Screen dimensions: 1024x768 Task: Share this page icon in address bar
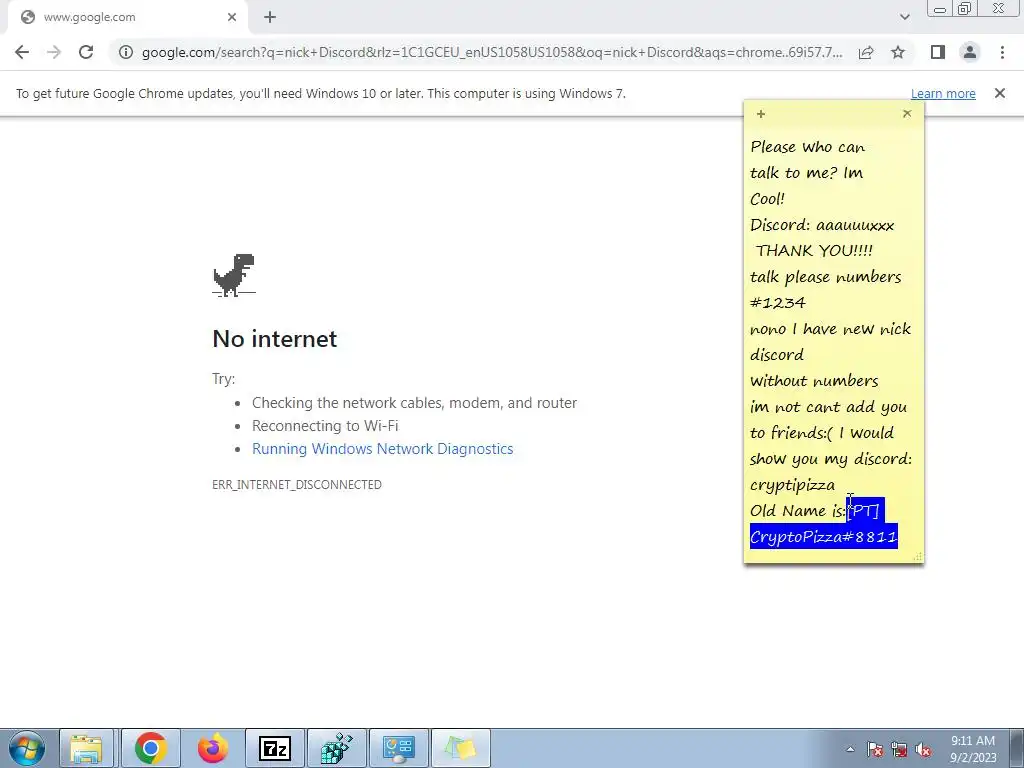tap(866, 52)
